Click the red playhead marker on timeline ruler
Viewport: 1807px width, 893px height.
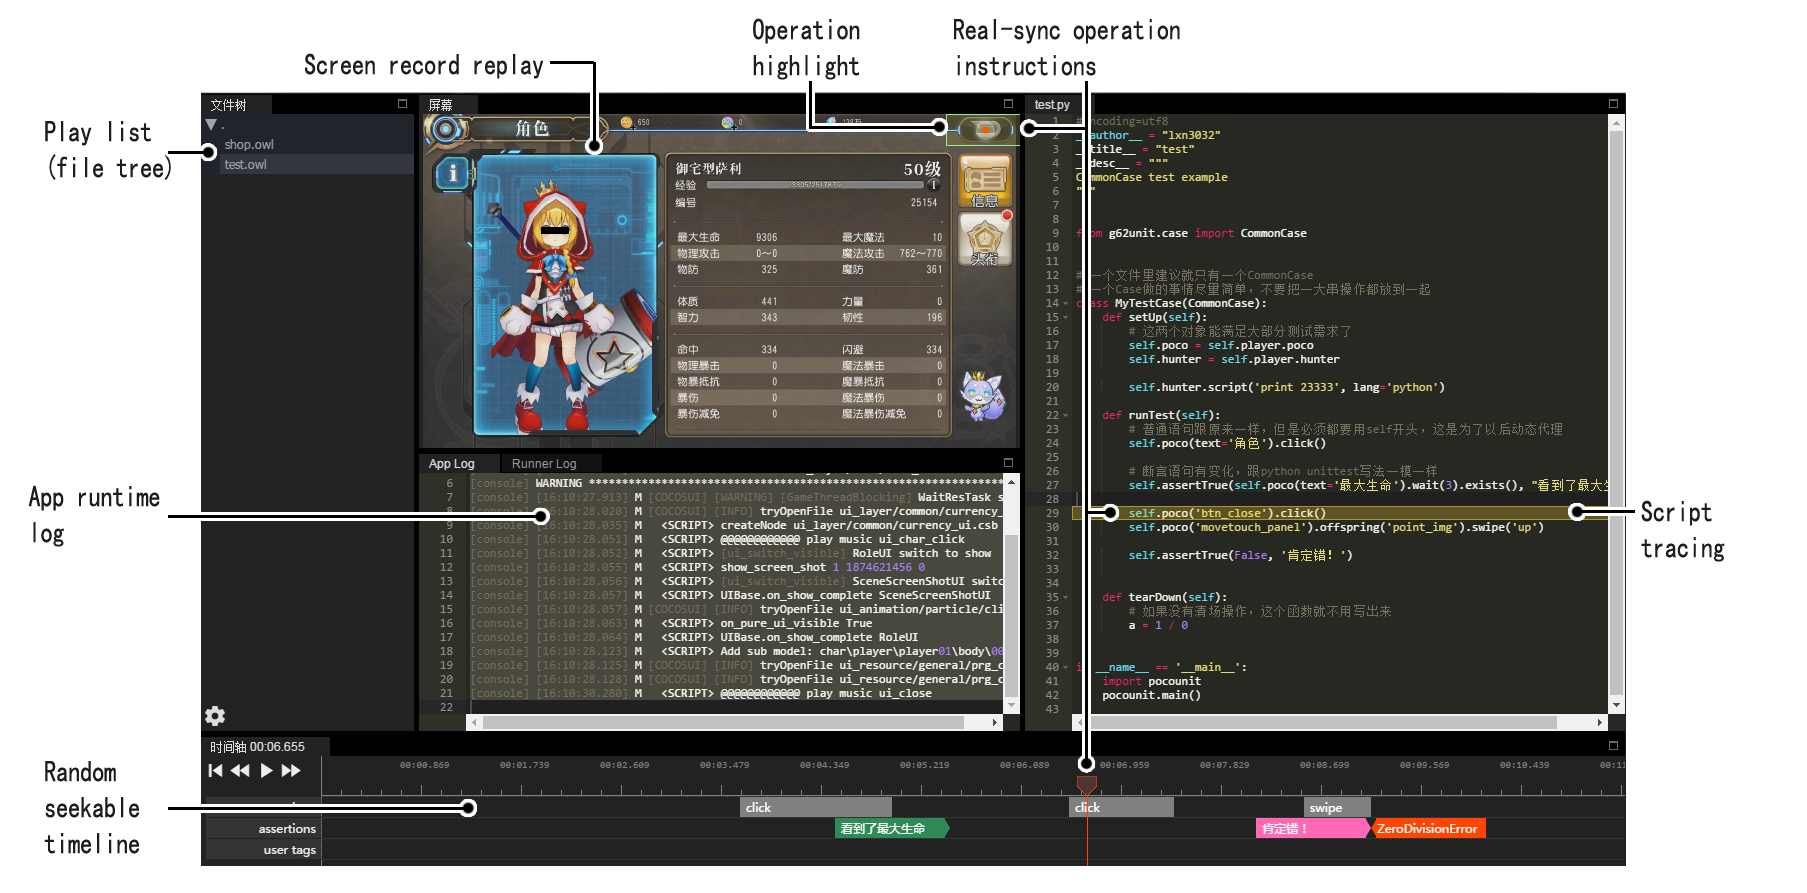1087,786
